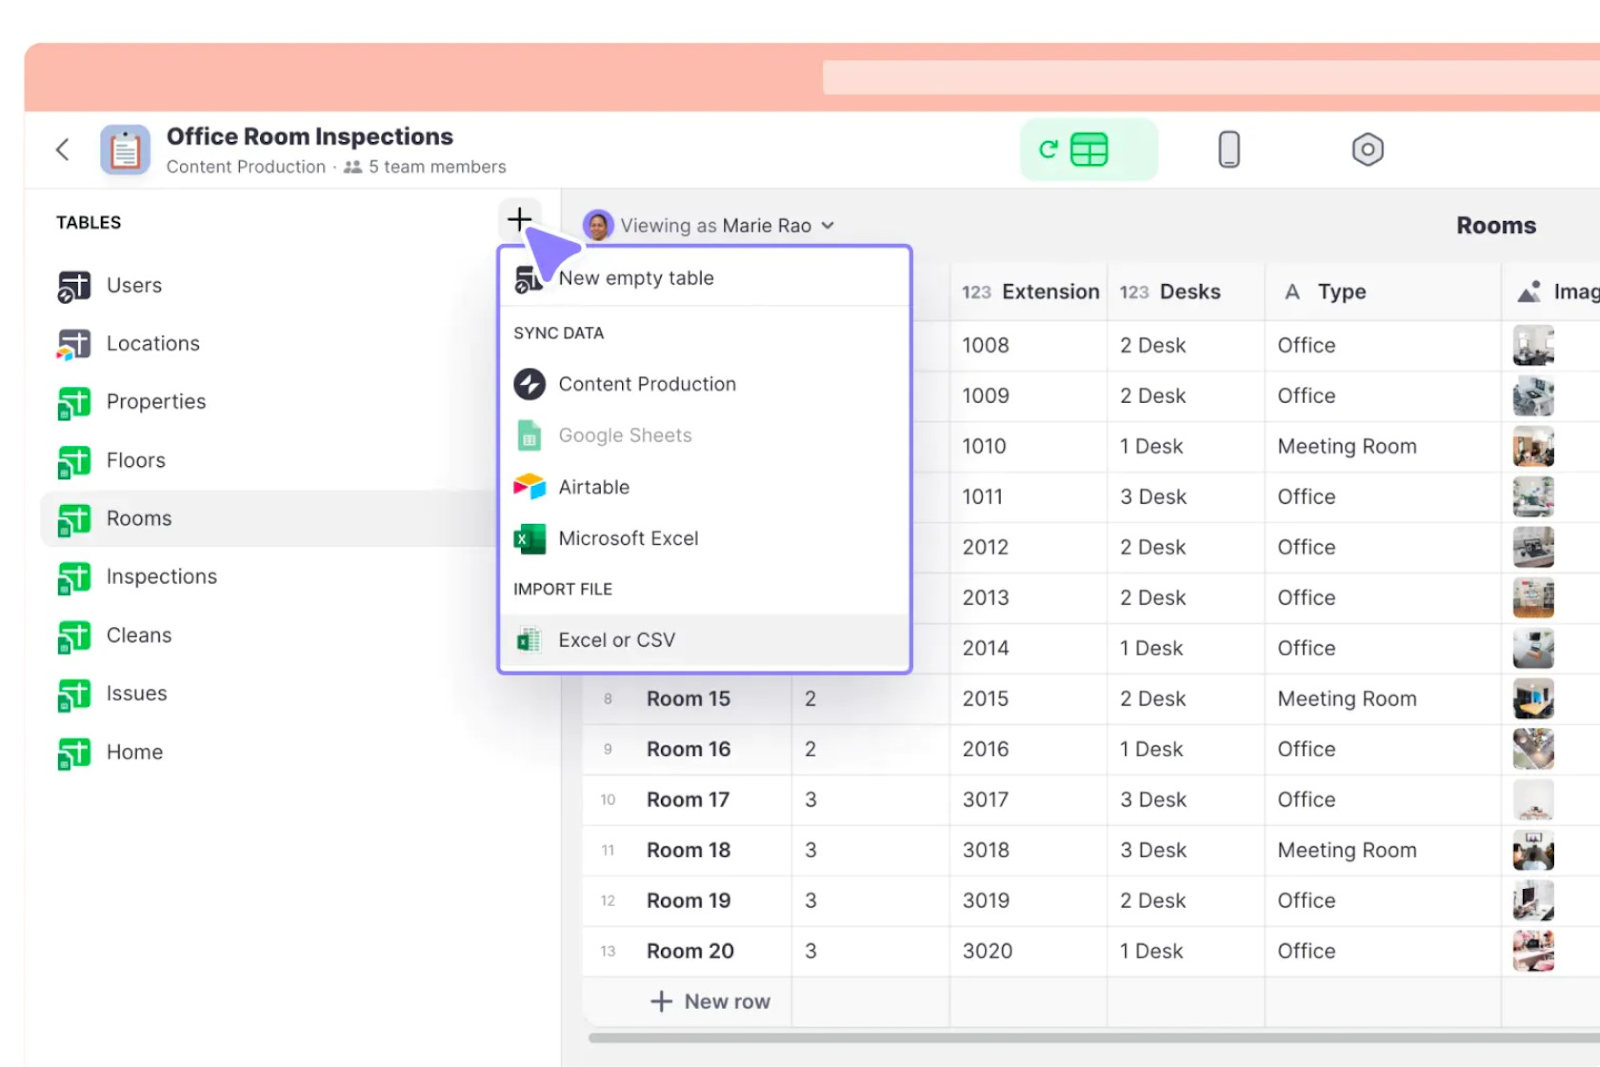The image size is (1600, 1067).
Task: Click the Office Room Inspections clipboard app icon
Action: pyautogui.click(x=125, y=150)
